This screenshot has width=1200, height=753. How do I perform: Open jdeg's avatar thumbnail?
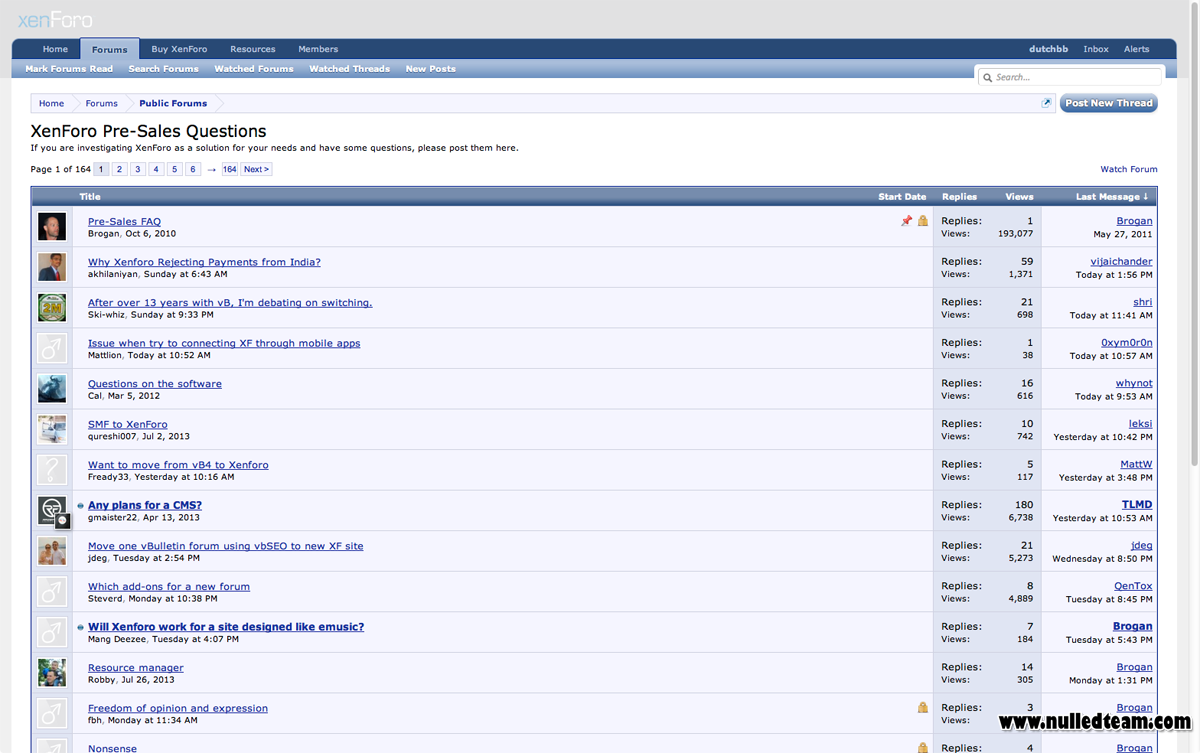[52, 551]
